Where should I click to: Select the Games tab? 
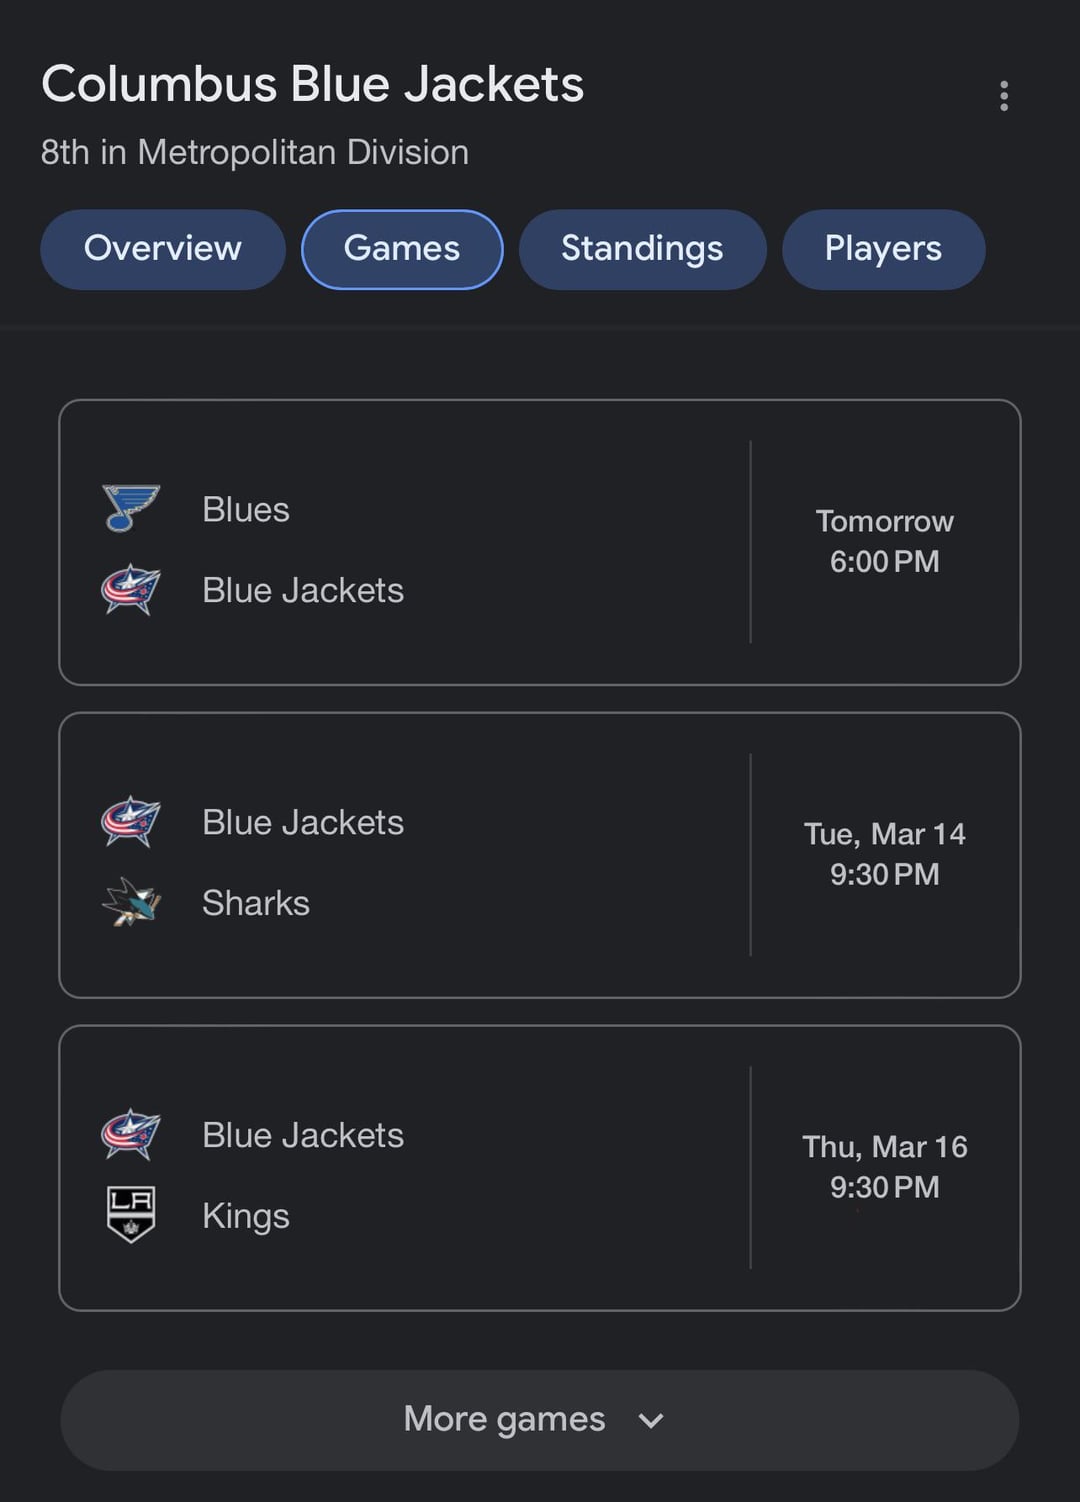tap(402, 249)
